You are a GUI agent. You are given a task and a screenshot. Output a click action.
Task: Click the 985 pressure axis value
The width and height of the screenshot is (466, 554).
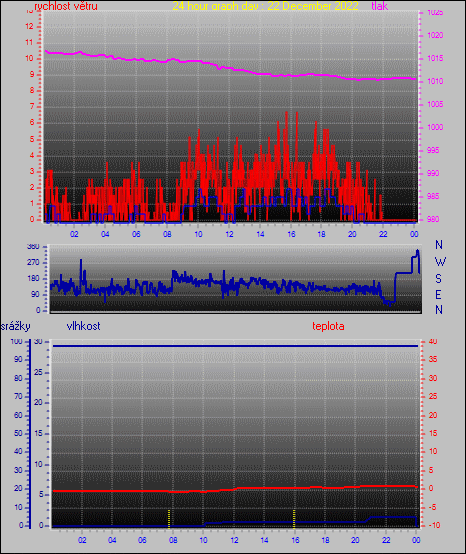(433, 196)
